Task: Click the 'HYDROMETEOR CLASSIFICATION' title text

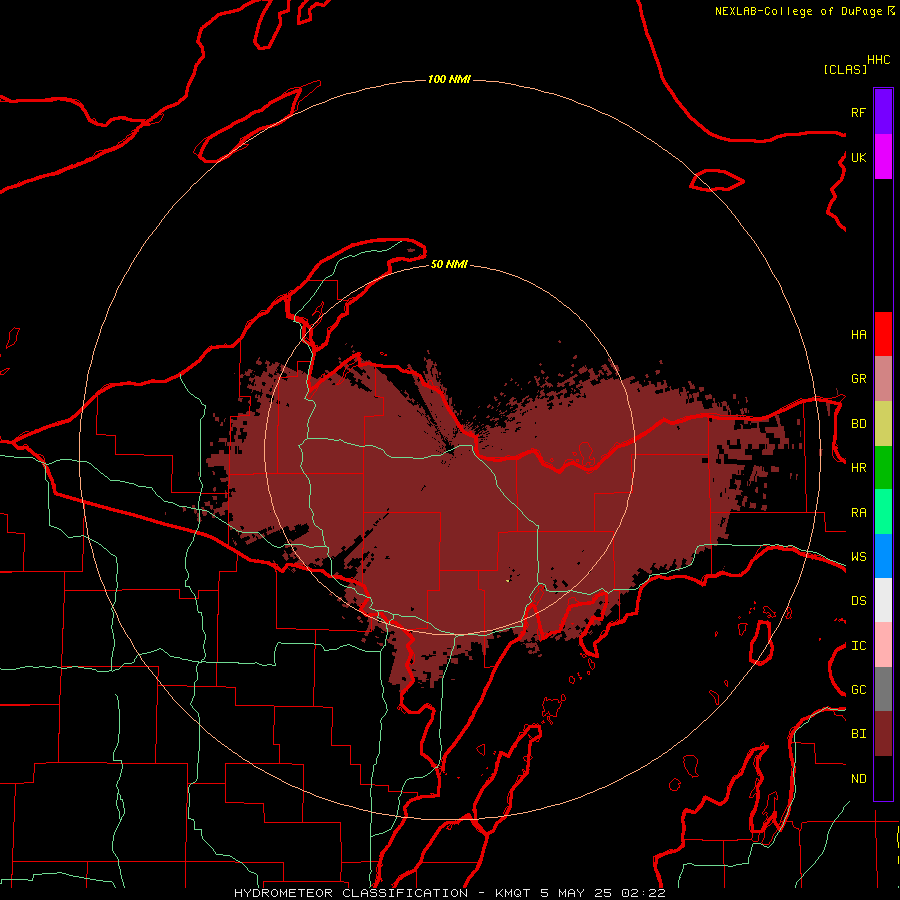Action: pyautogui.click(x=351, y=893)
